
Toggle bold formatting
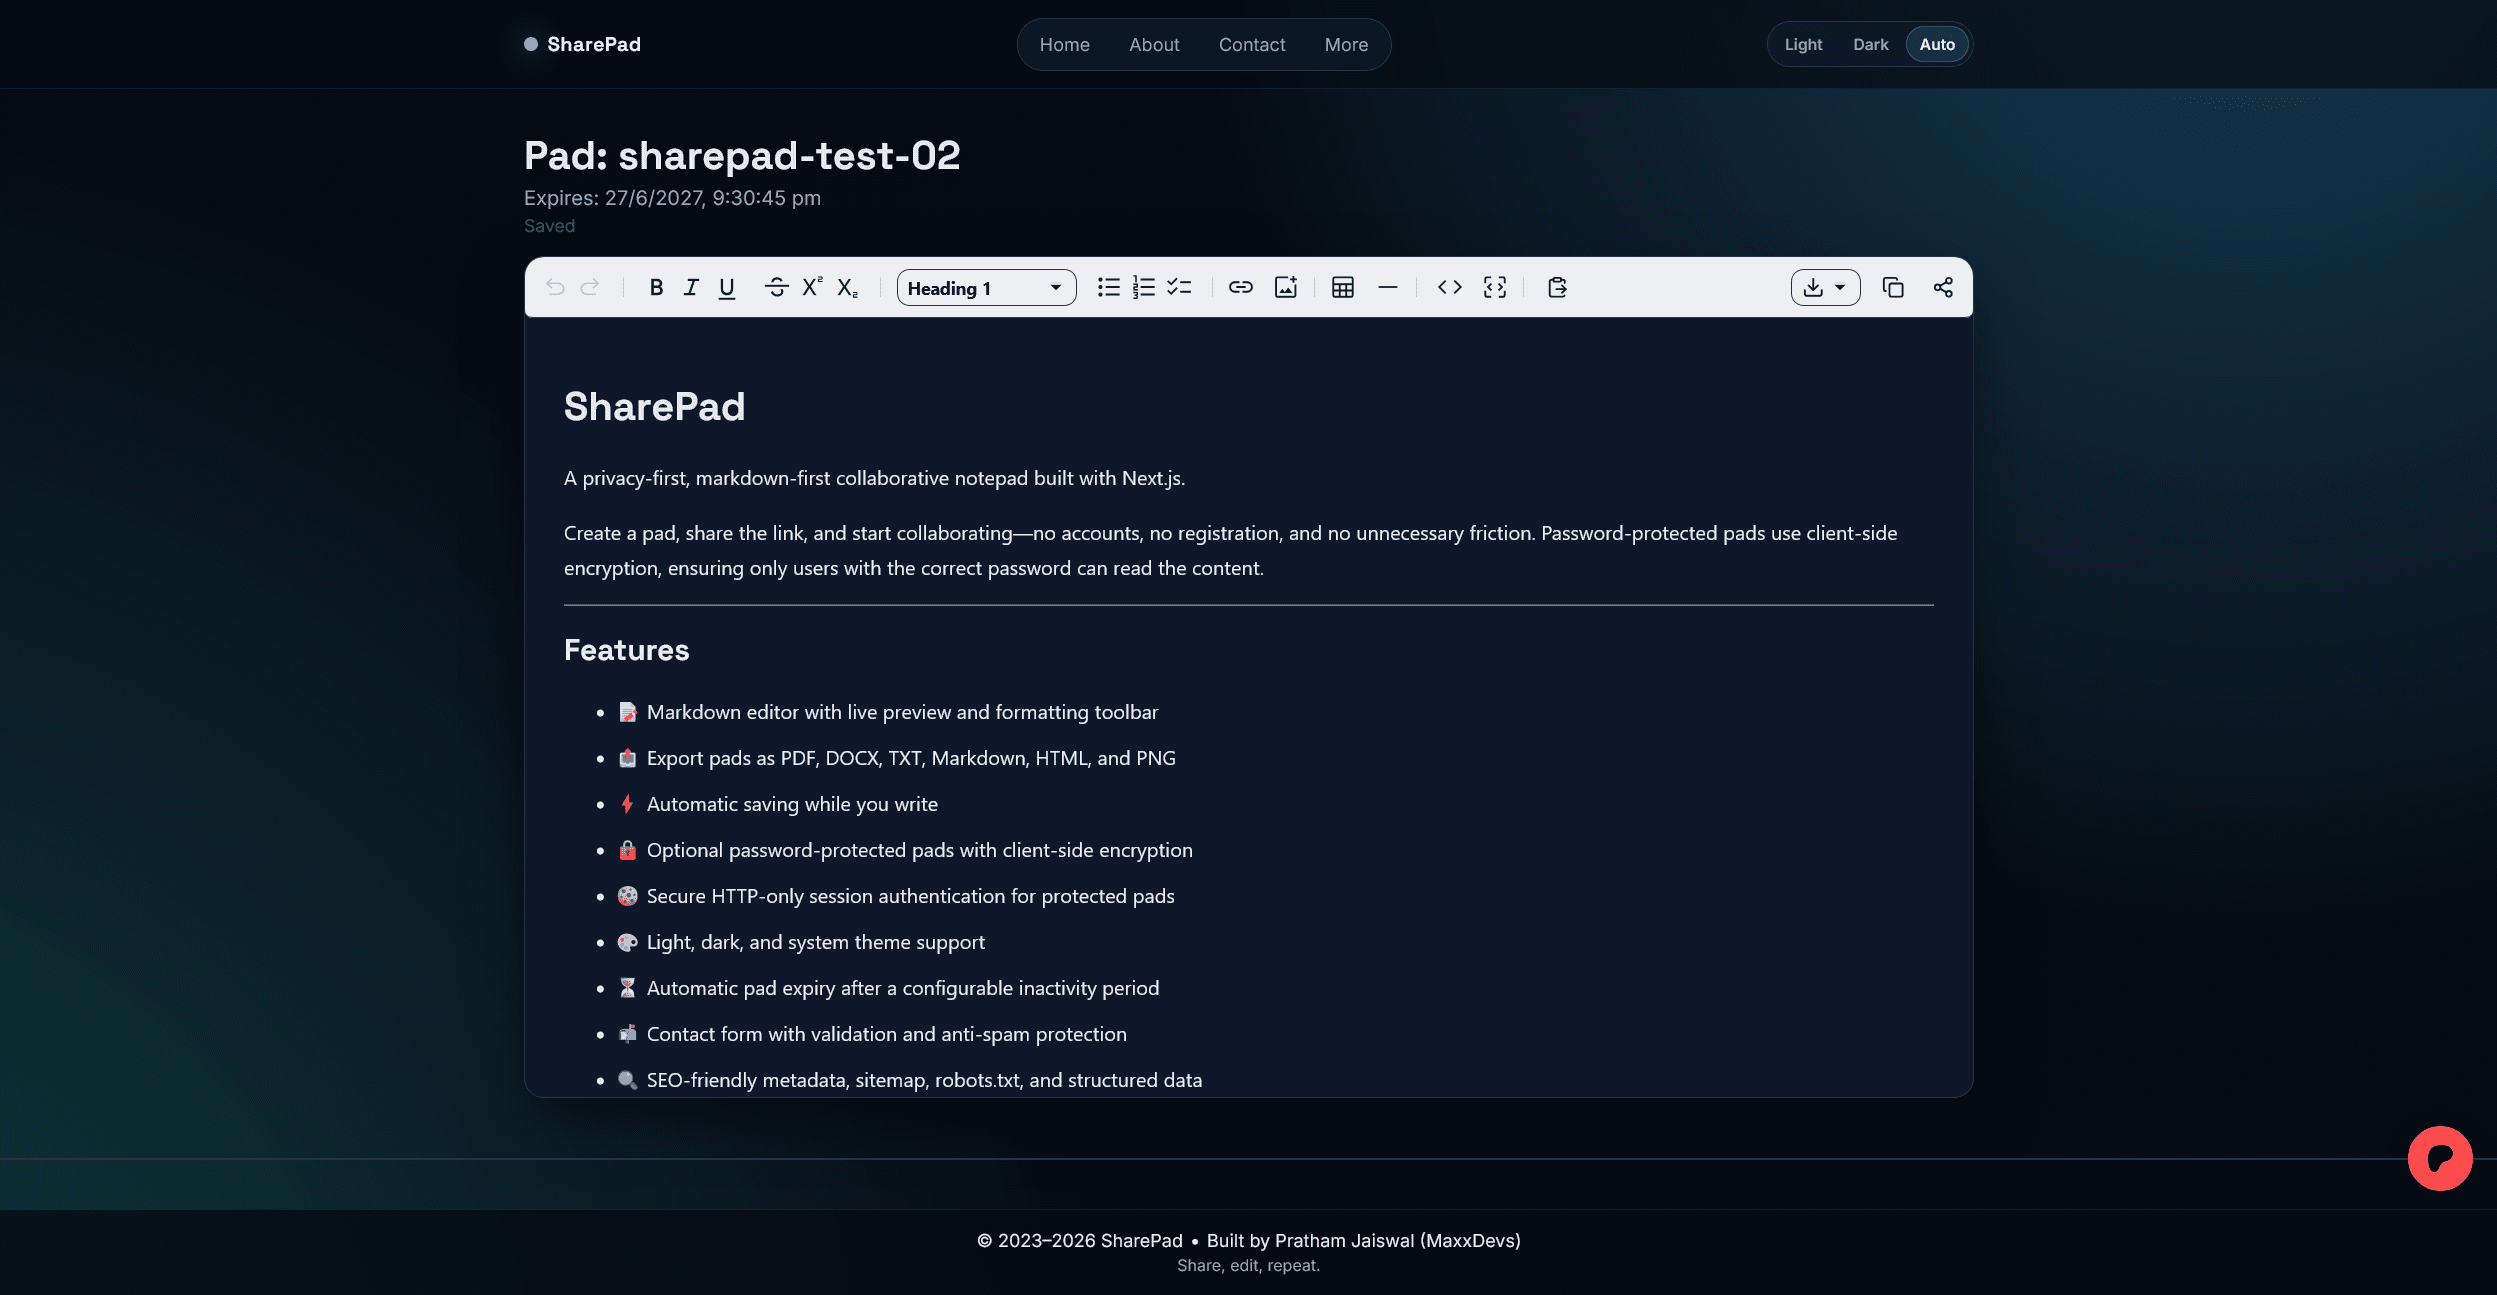(x=656, y=288)
